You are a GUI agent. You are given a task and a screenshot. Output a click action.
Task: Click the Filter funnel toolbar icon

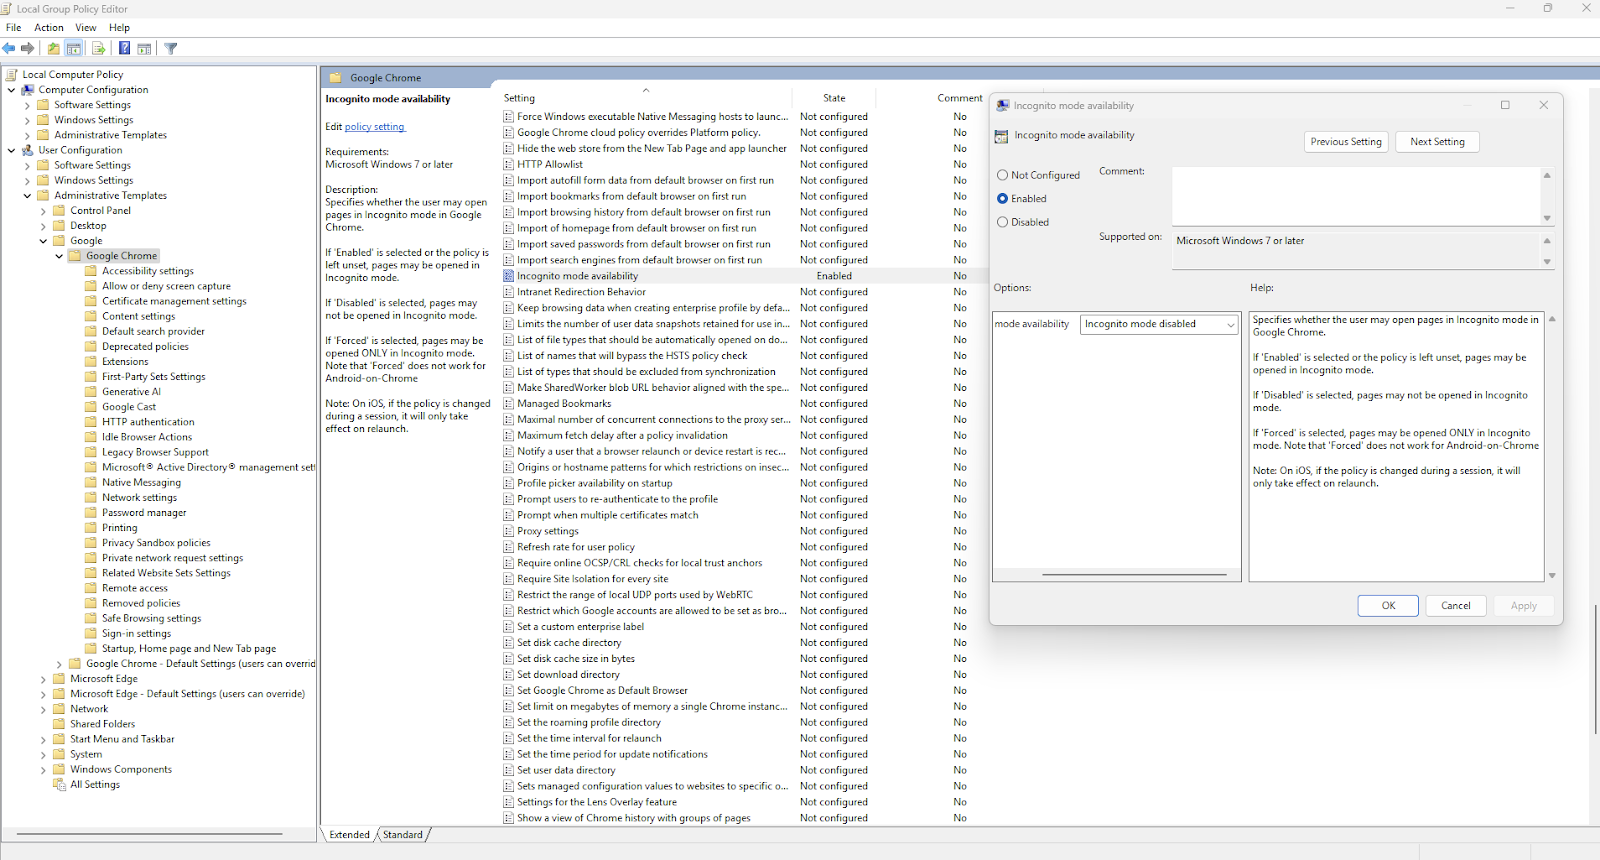tap(171, 48)
